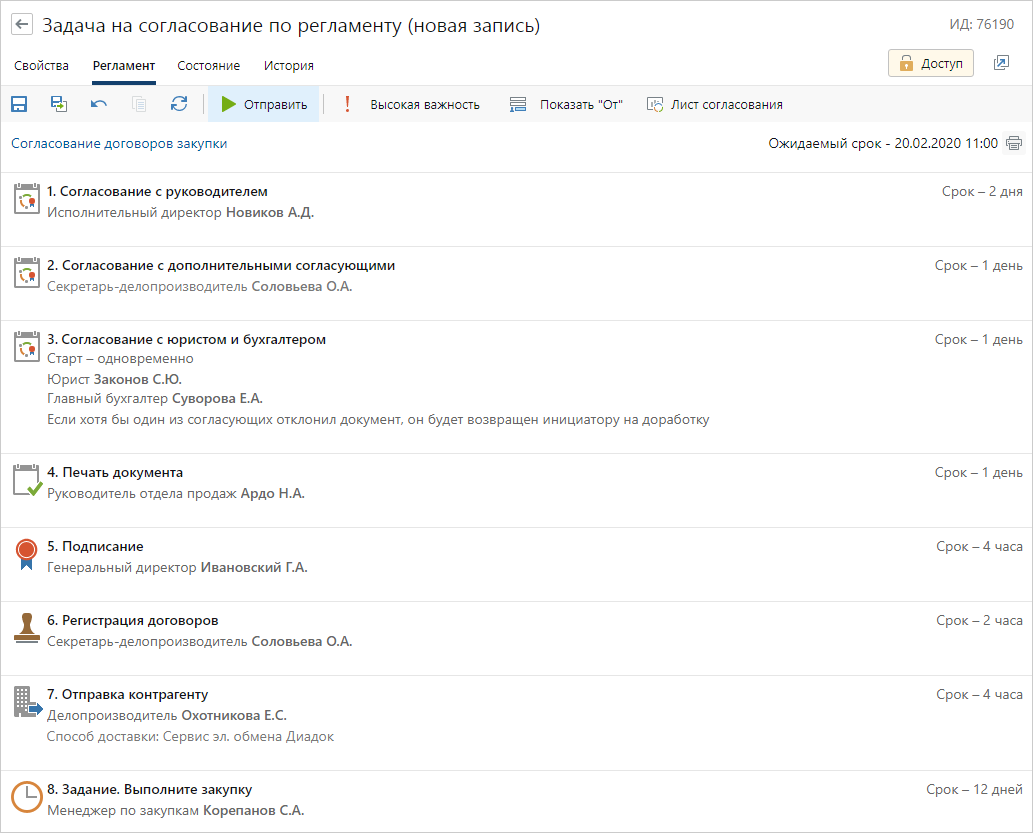
Task: Open Лист согласования
Action: (715, 104)
